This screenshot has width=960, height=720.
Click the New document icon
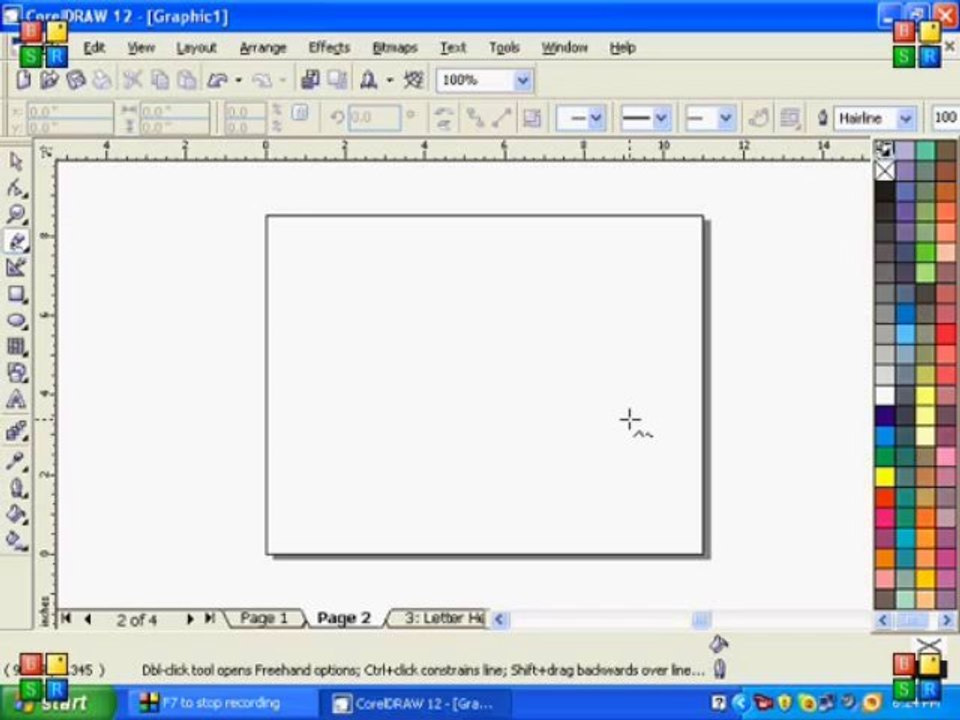(23, 80)
